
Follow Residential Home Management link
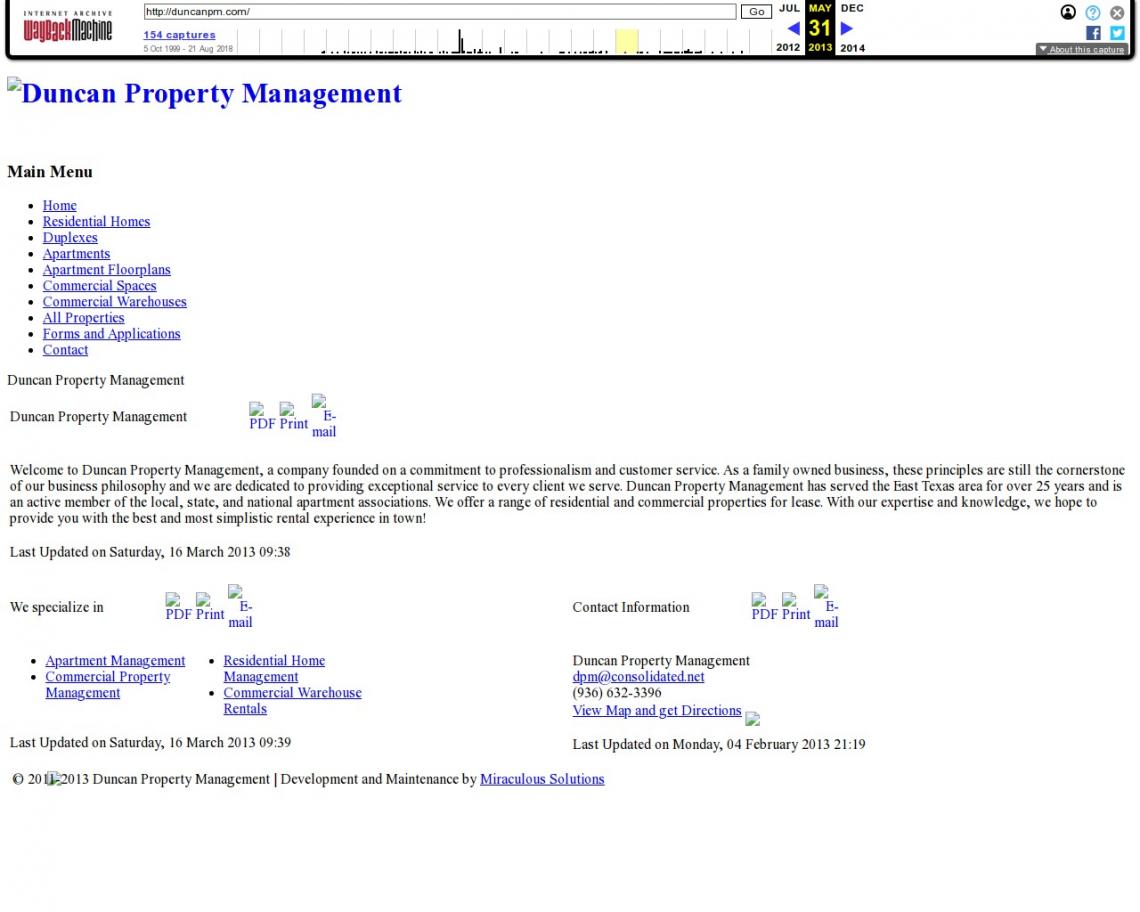coord(274,669)
